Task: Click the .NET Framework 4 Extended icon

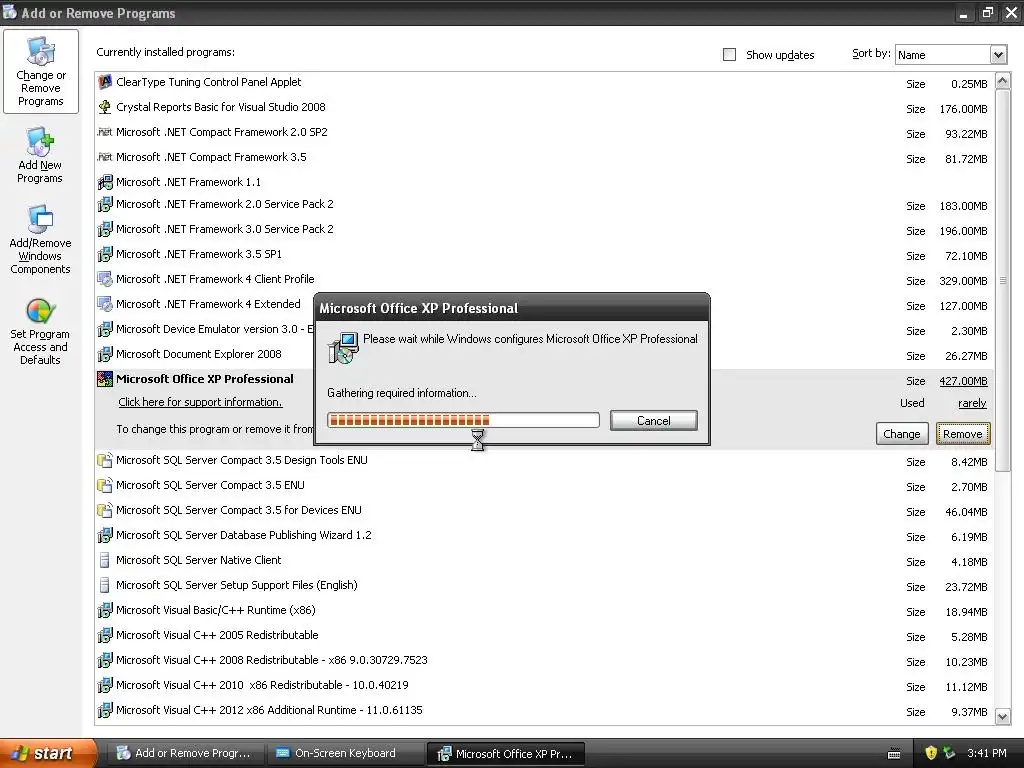Action: (104, 304)
